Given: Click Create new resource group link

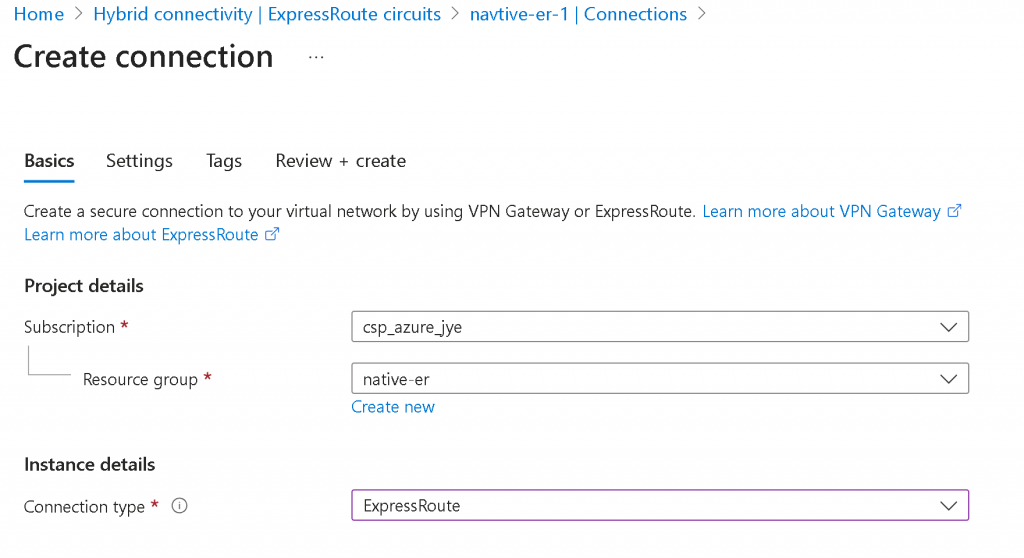Looking at the screenshot, I should pos(393,407).
